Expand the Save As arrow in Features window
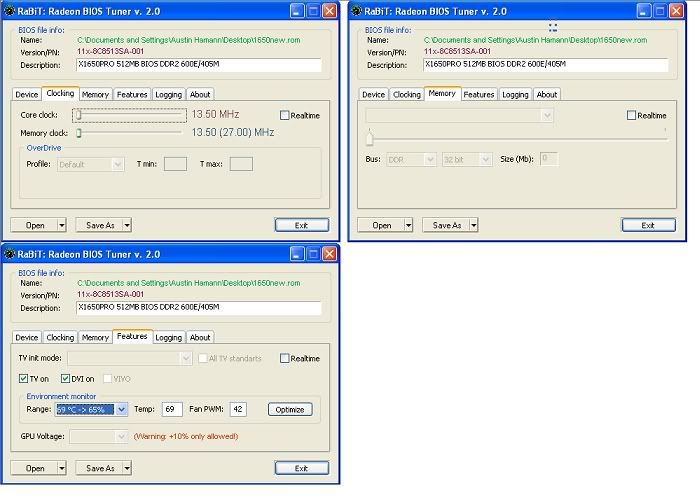The width and height of the screenshot is (700, 500). point(127,468)
